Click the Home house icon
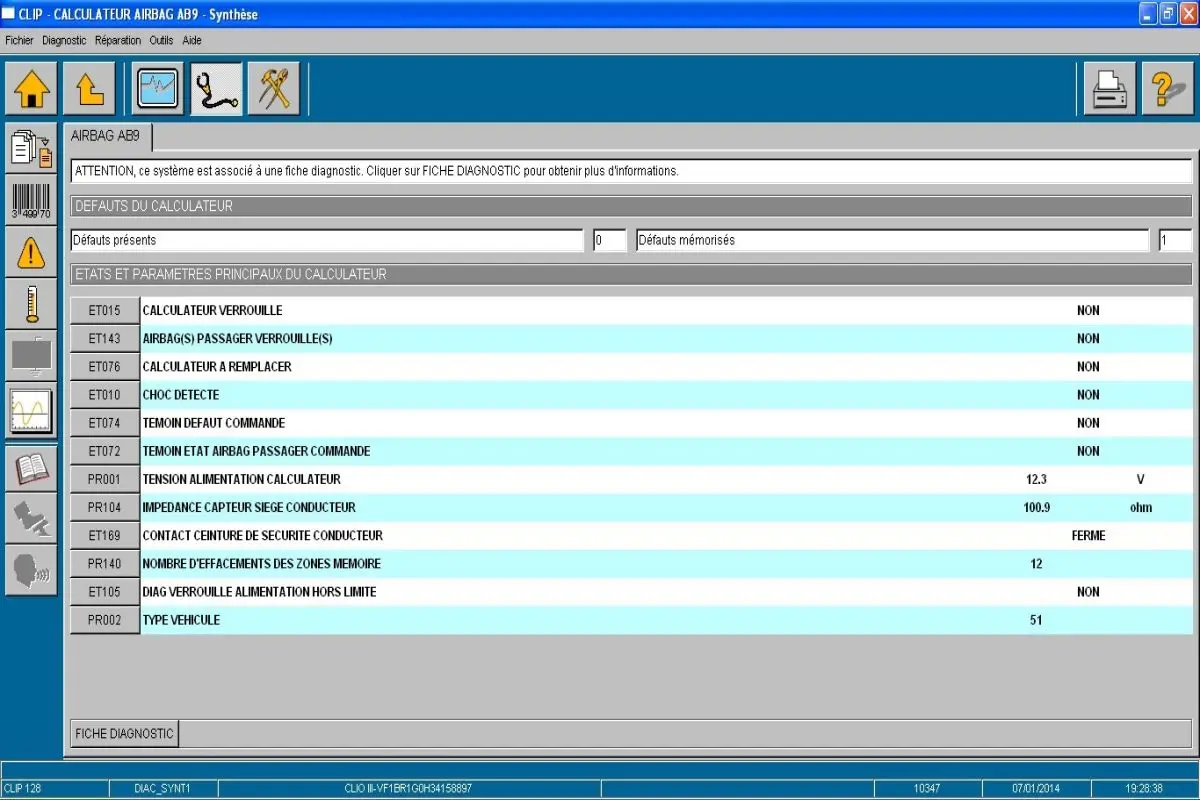 coord(31,89)
